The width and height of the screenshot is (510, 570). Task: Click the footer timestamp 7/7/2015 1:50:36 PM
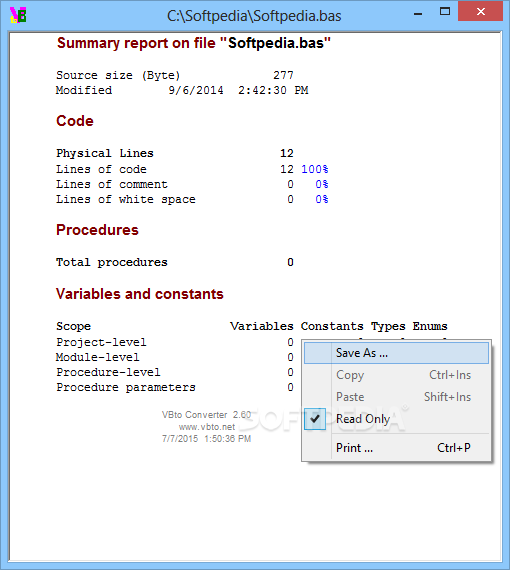pyautogui.click(x=206, y=439)
